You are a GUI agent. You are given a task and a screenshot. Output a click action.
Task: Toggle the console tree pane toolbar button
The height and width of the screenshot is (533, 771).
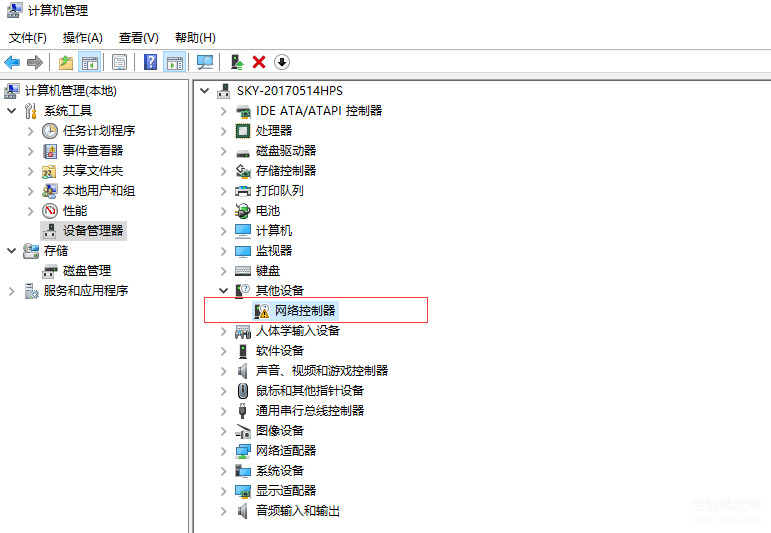pos(89,62)
